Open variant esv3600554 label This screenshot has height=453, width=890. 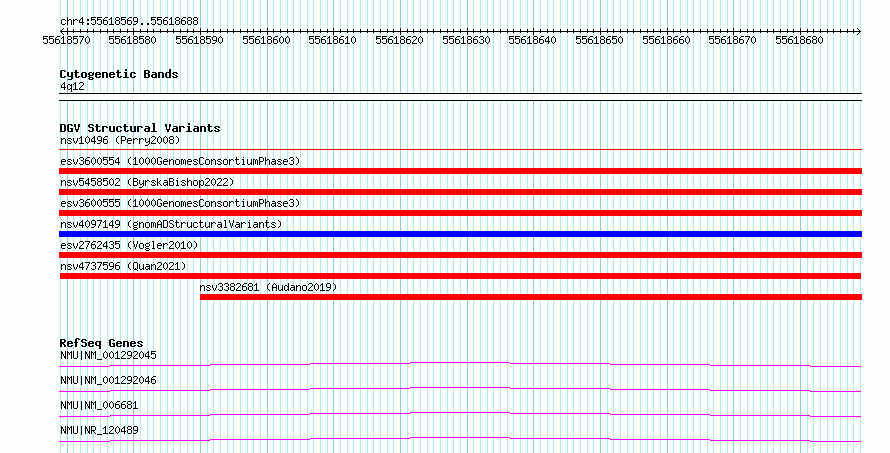[x=180, y=161]
